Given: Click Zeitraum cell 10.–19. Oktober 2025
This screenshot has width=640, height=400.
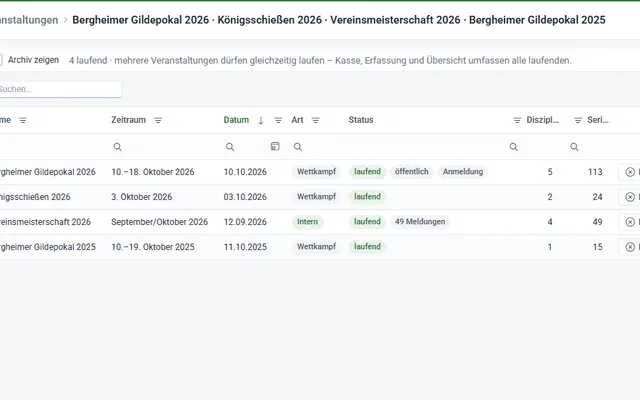Looking at the screenshot, I should [153, 247].
